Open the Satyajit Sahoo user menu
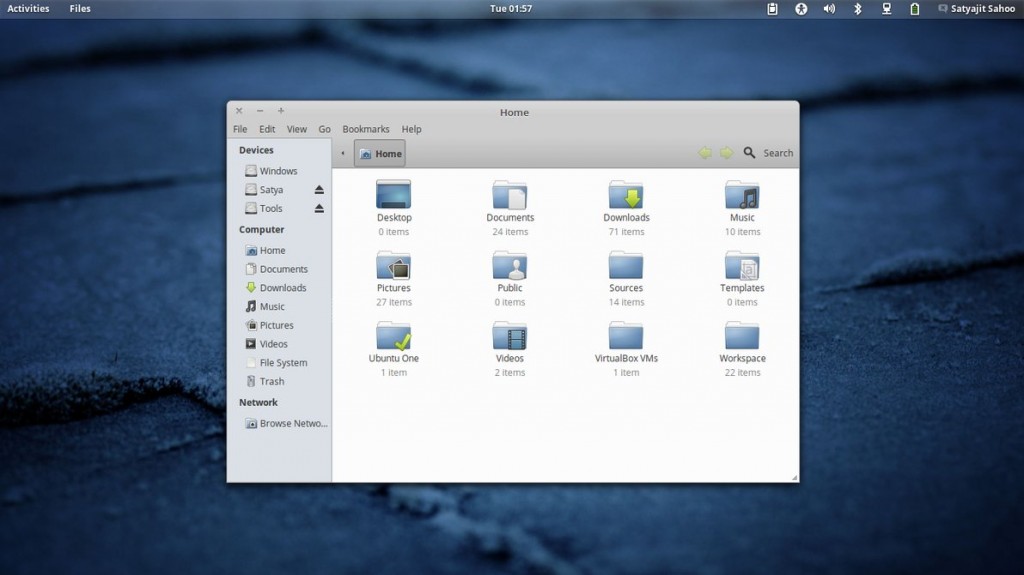The width and height of the screenshot is (1024, 575). (x=976, y=8)
